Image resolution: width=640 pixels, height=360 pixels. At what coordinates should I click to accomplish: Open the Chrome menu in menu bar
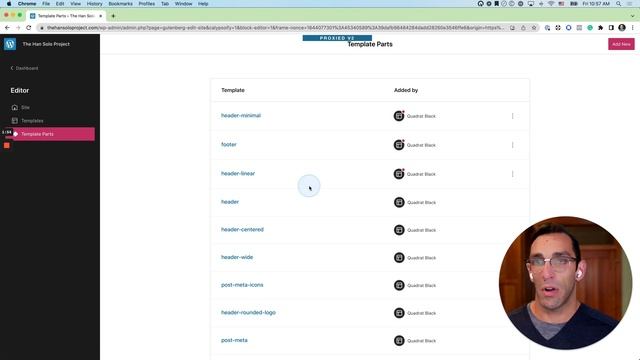pyautogui.click(x=27, y=4)
